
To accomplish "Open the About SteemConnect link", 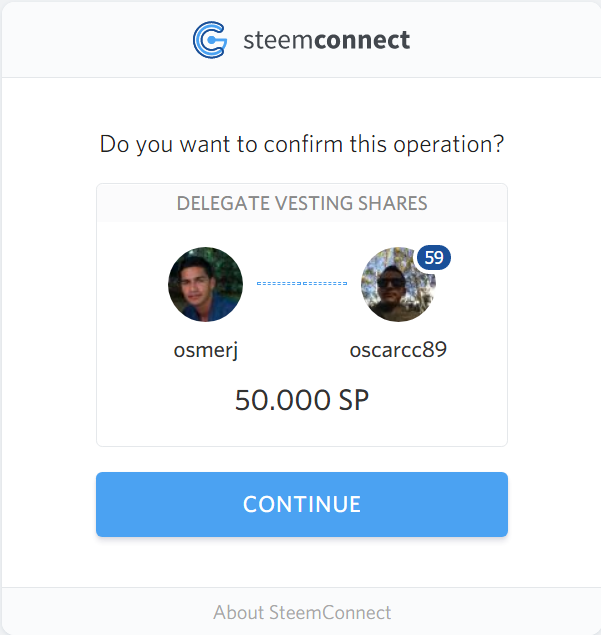I will click(x=302, y=612).
